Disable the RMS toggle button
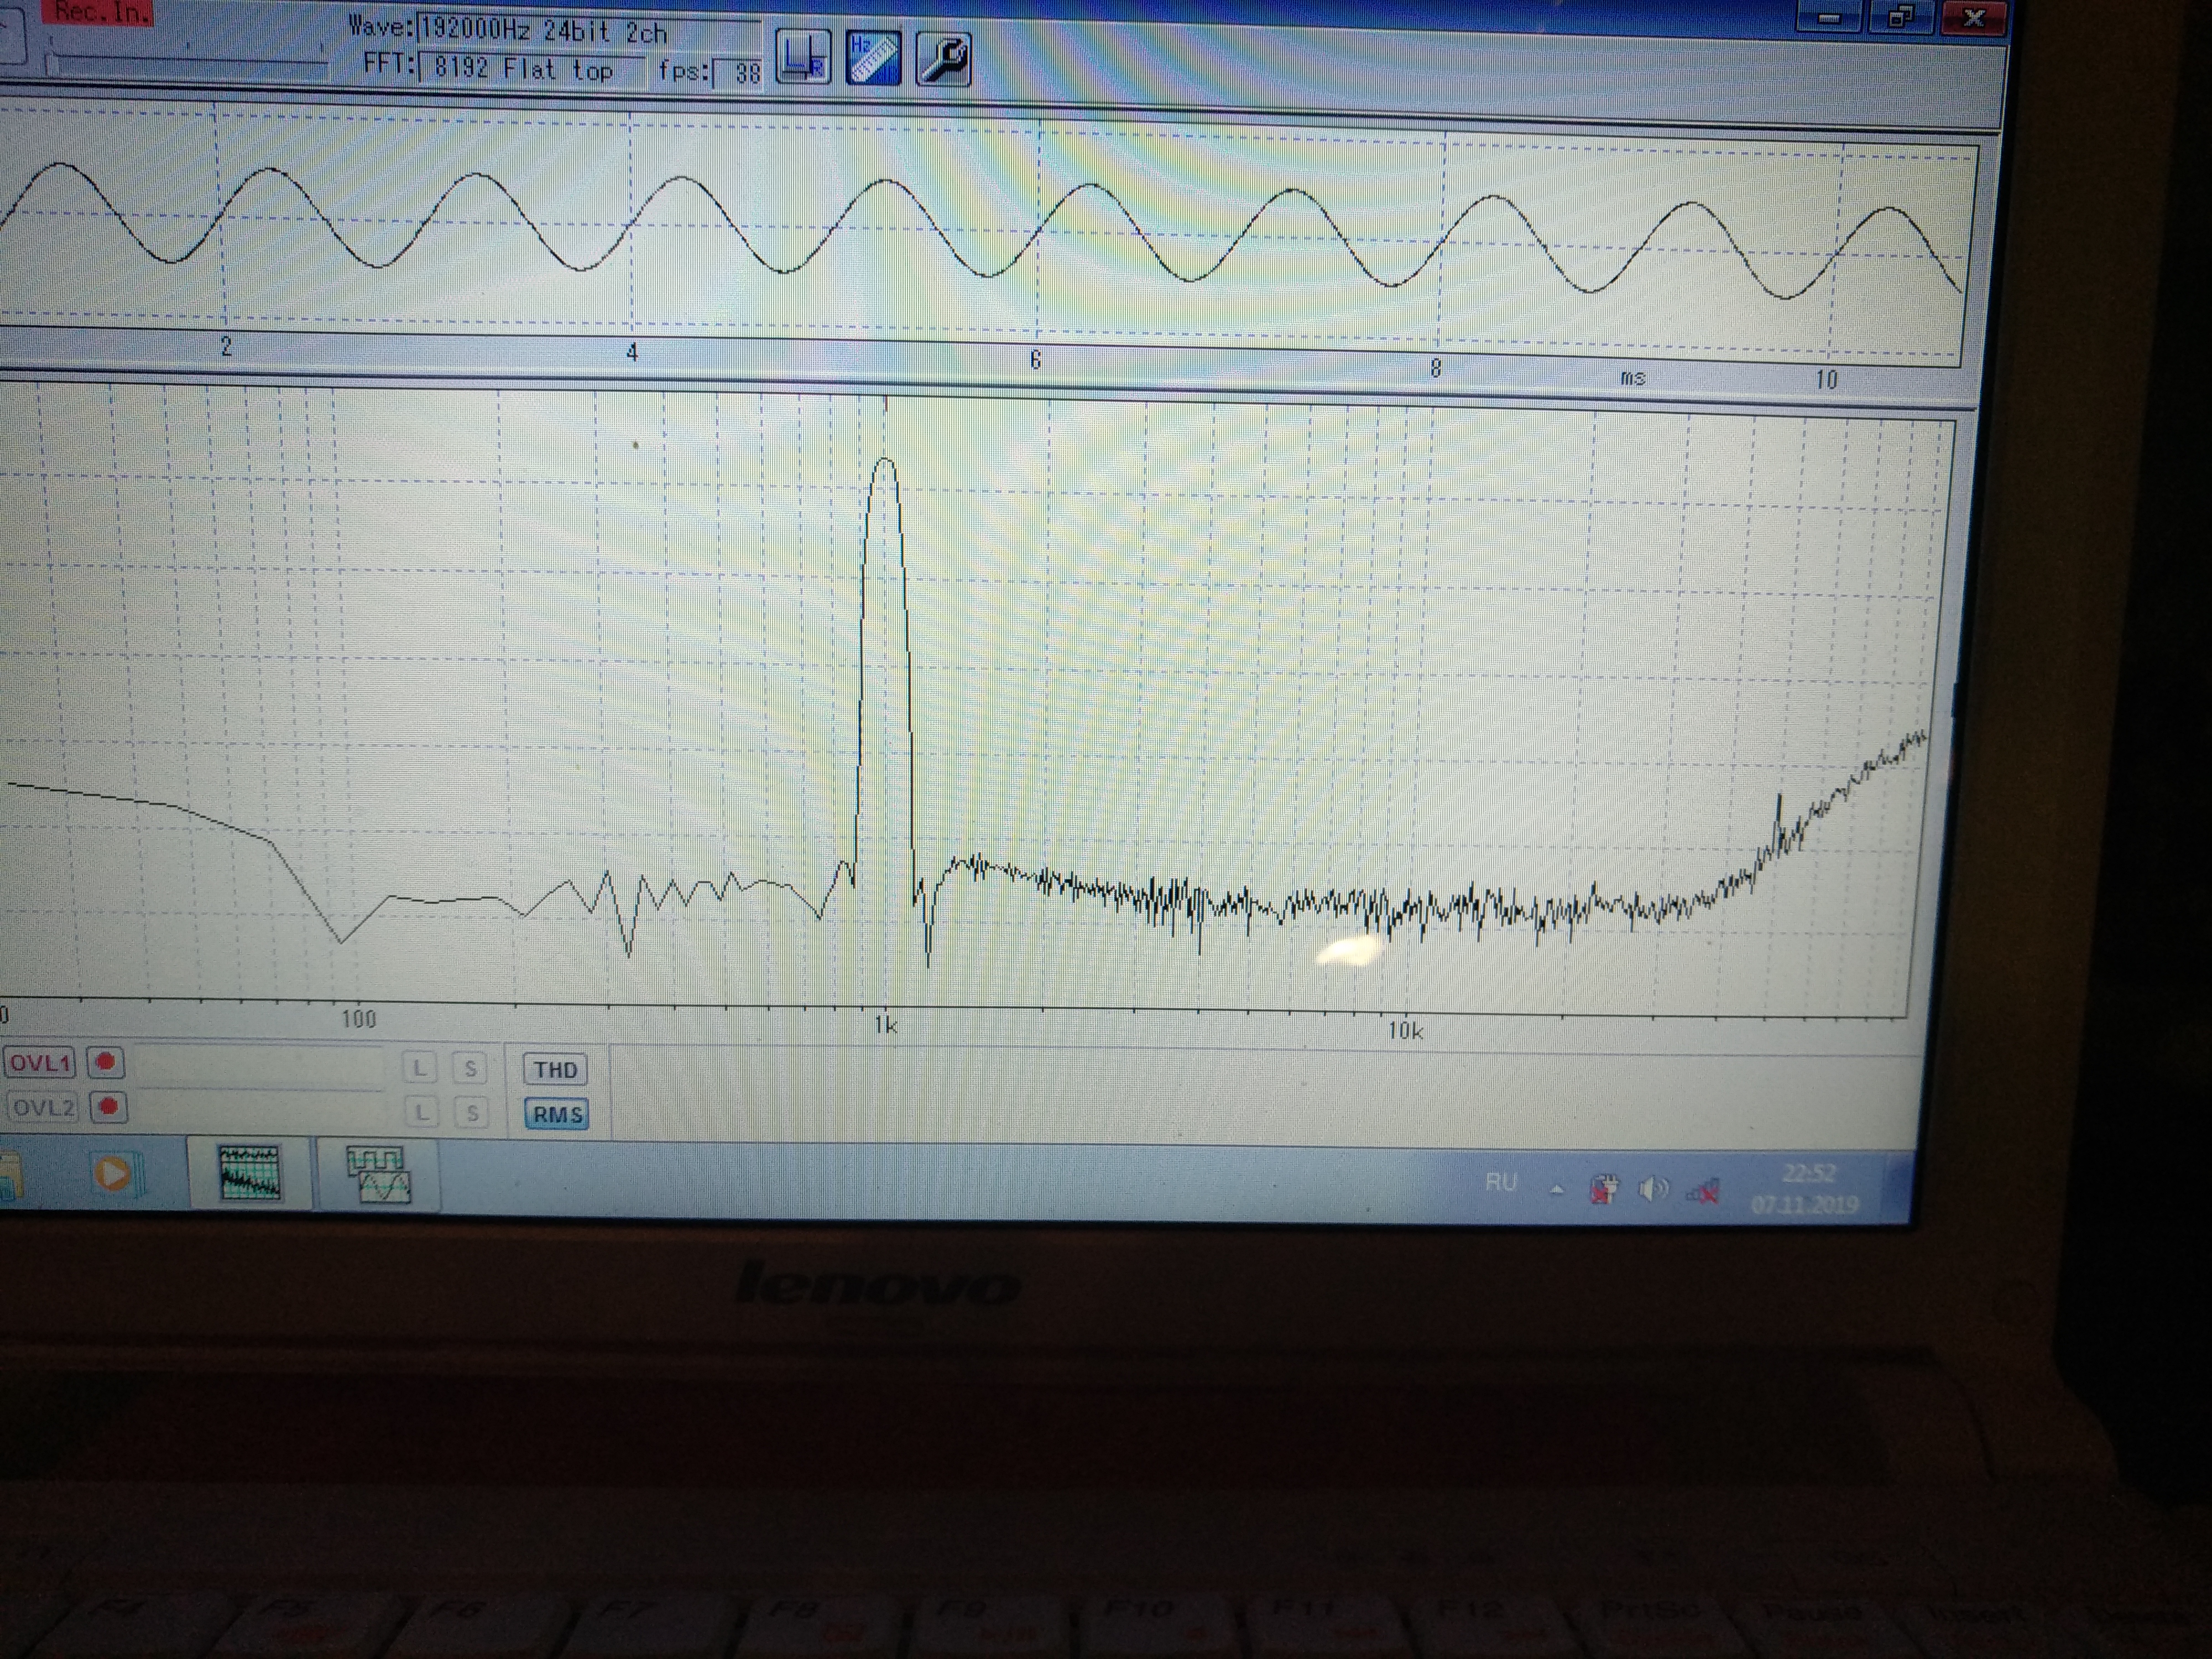The image size is (2212, 1659). tap(557, 1114)
